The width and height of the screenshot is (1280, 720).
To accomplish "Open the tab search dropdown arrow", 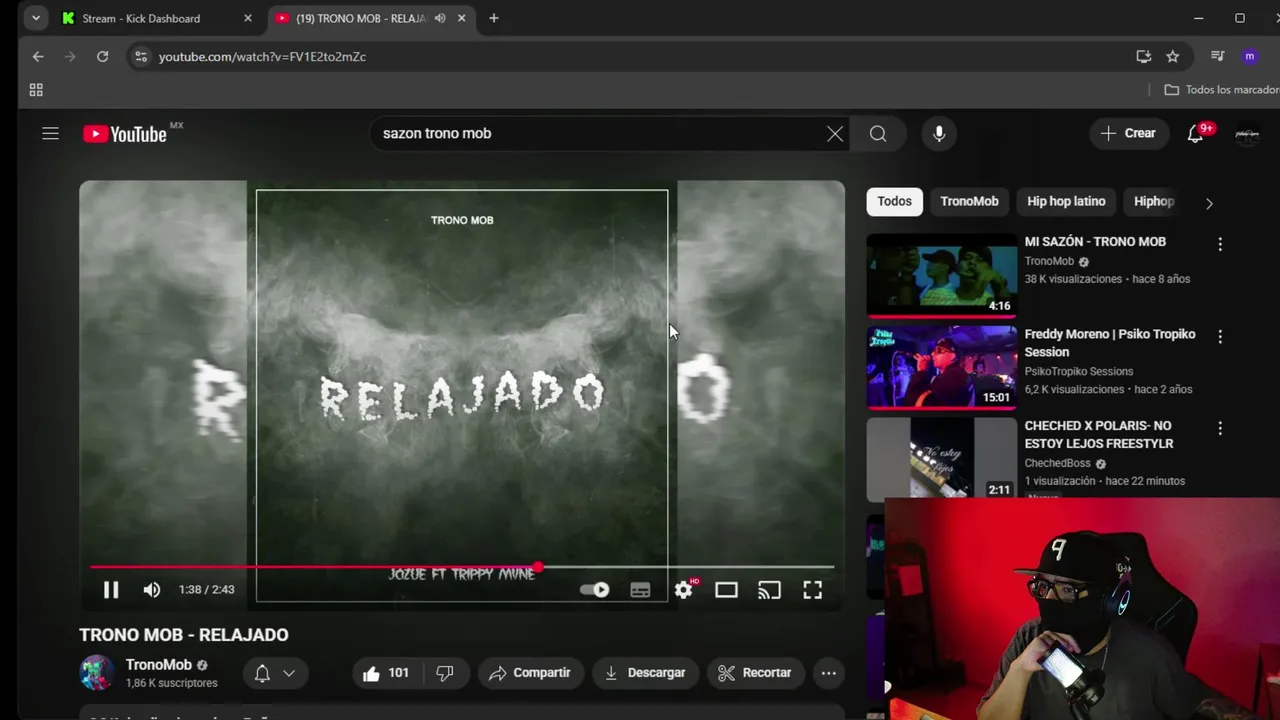I will point(36,18).
